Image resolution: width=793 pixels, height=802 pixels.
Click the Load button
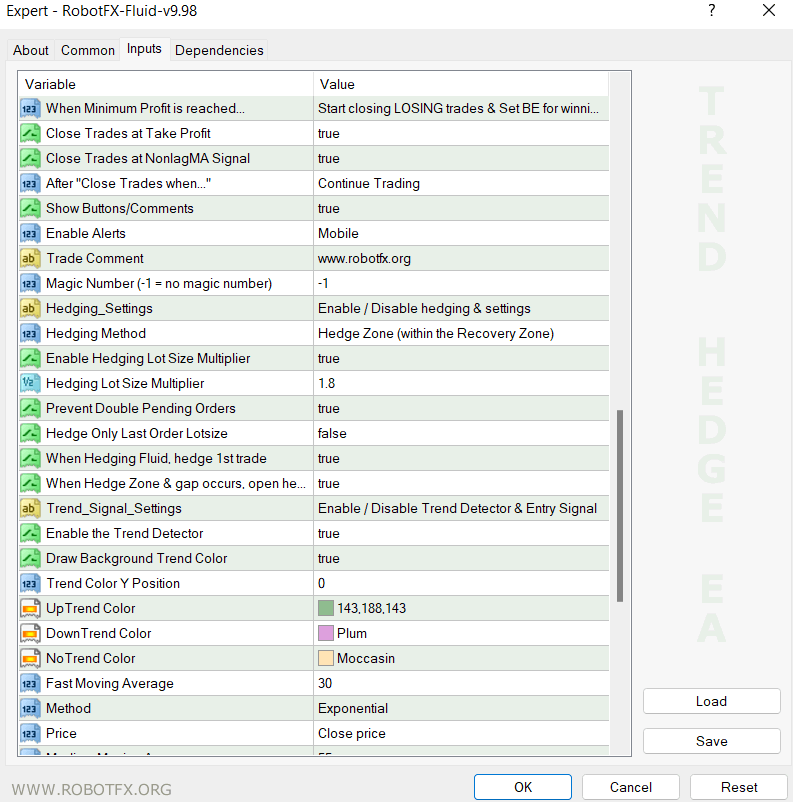point(712,701)
